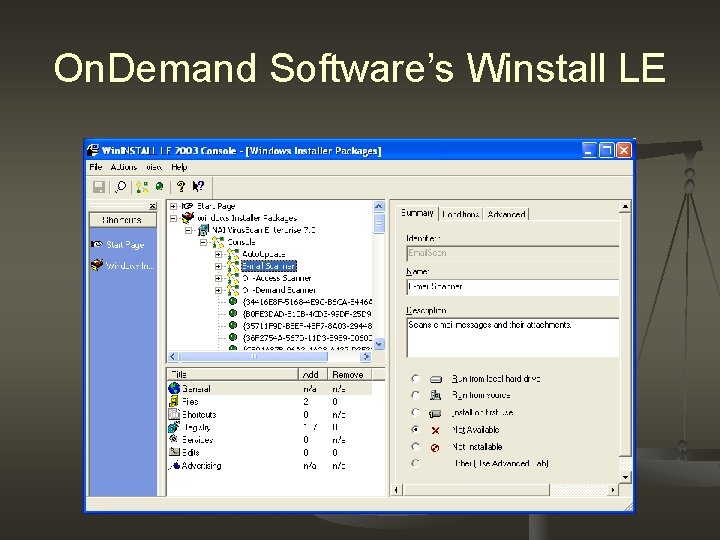Click the Start Page shortcut icon in sidebar
Viewport: 720px width, 540px height.
coord(96,244)
